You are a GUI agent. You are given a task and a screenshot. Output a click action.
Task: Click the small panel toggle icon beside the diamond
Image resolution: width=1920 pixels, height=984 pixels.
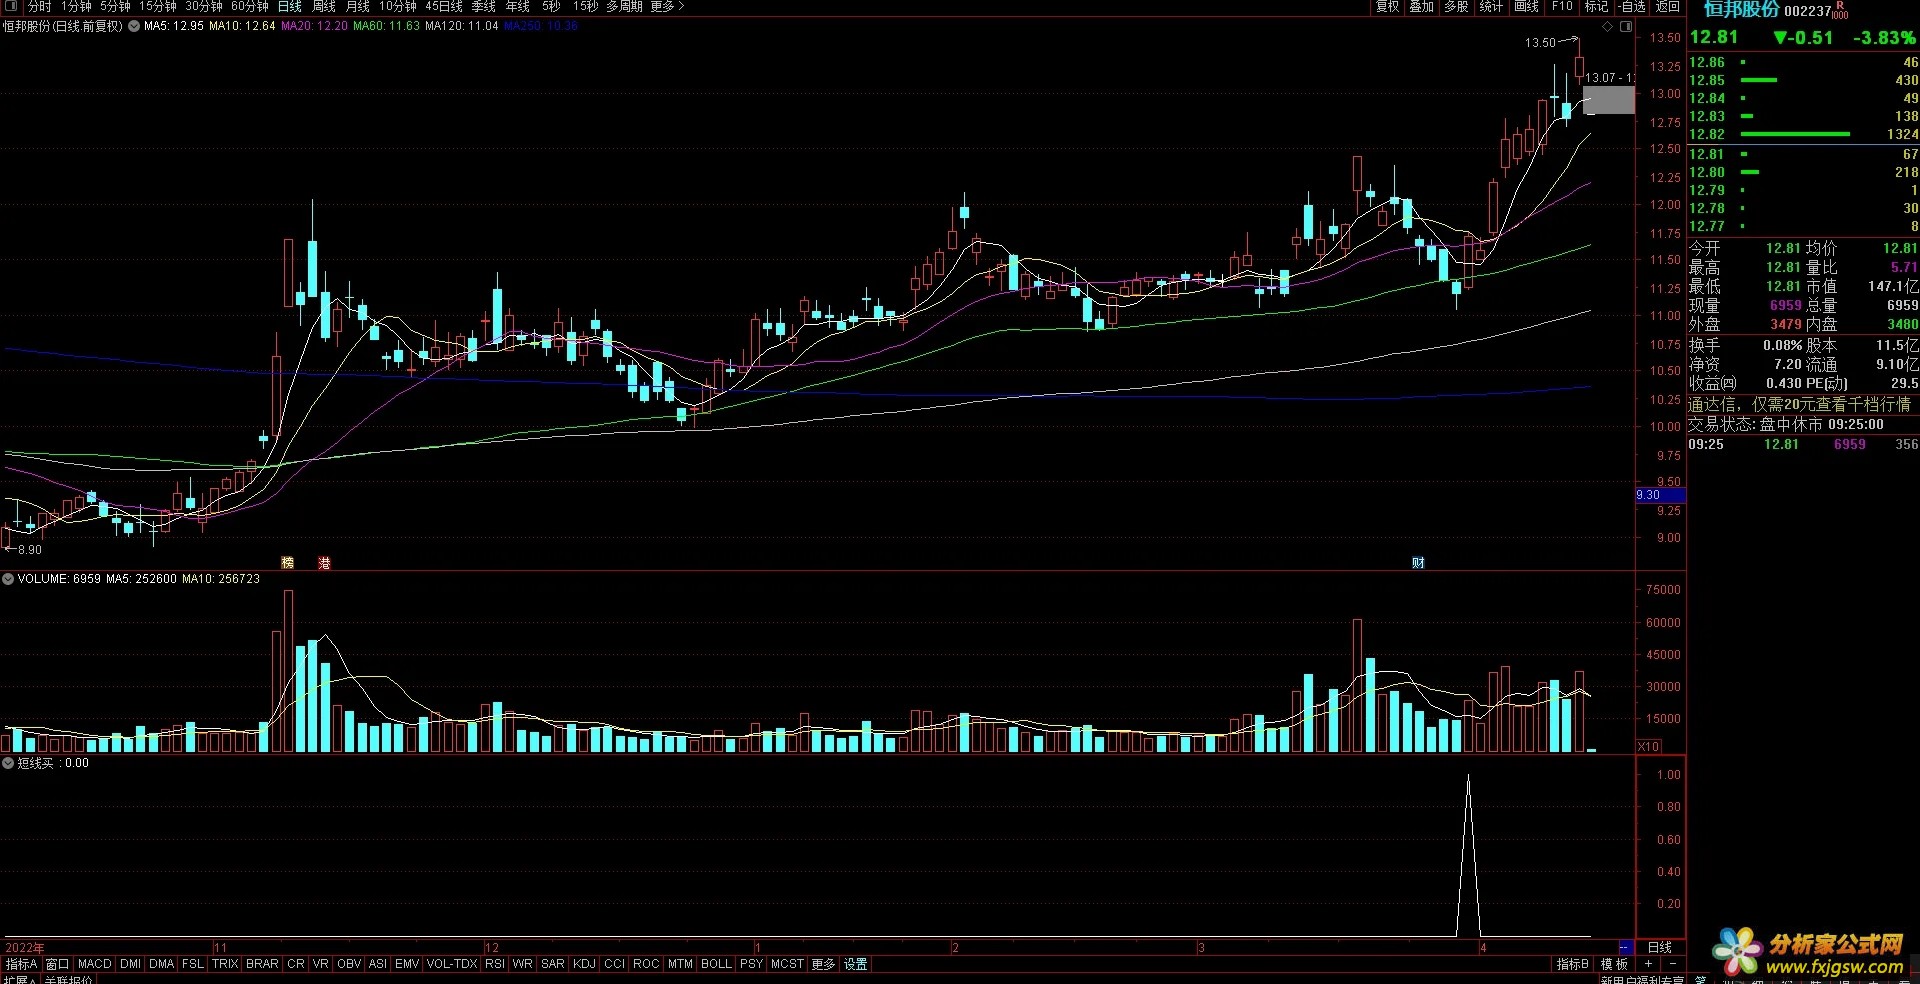pos(1626,27)
